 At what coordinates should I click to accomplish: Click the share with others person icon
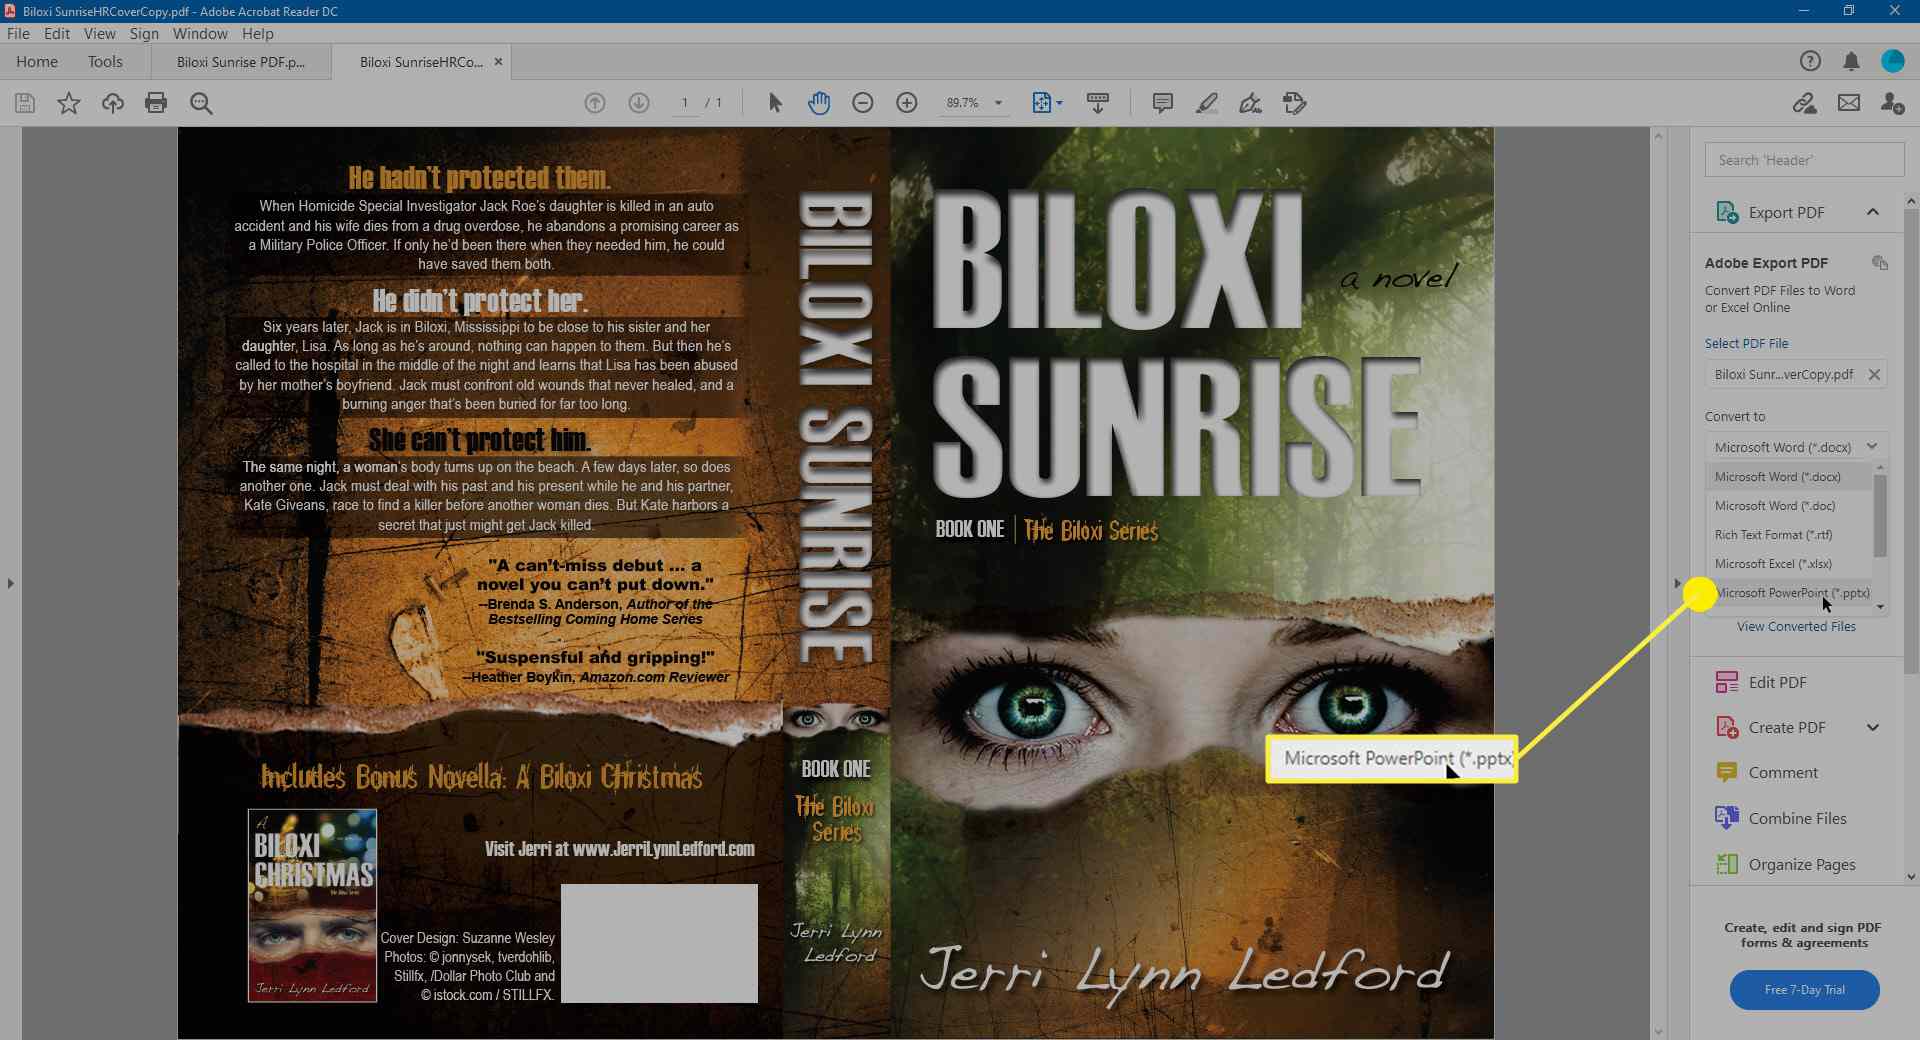tap(1892, 103)
